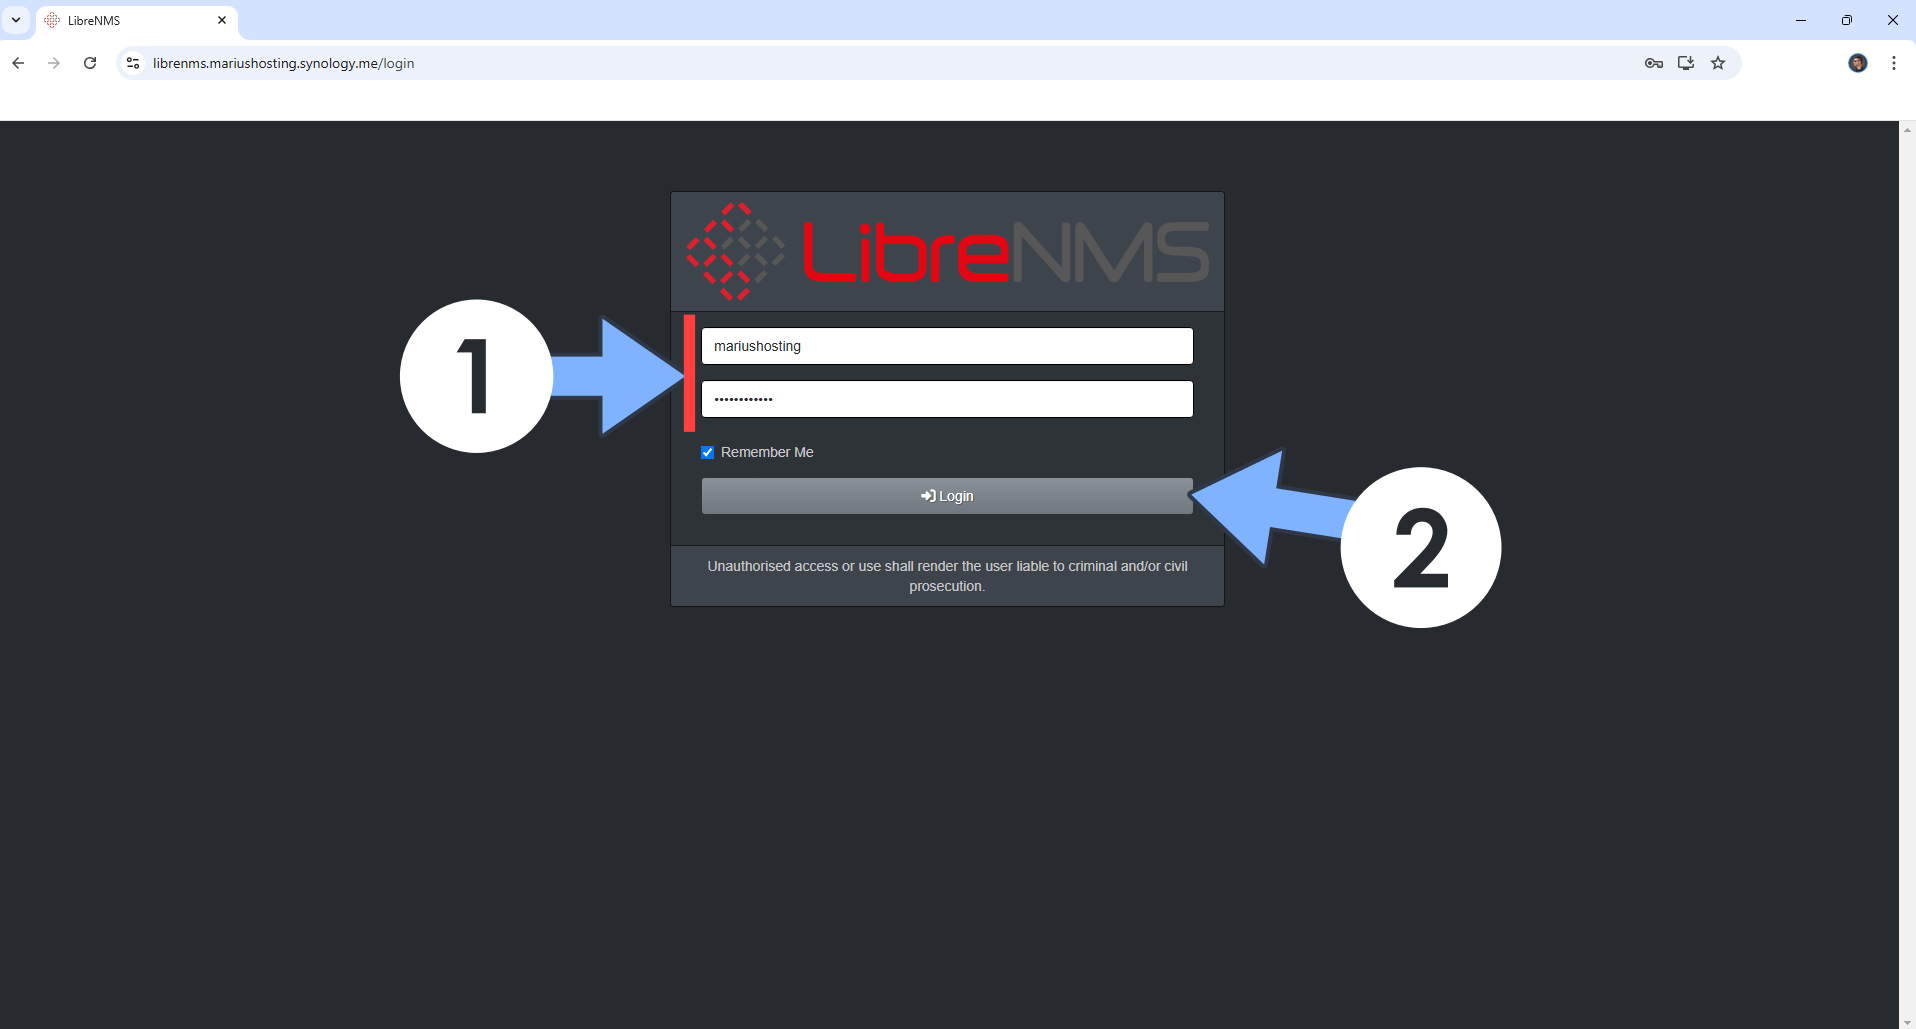
Task: Close the LibreNMS tab
Action: pos(222,20)
